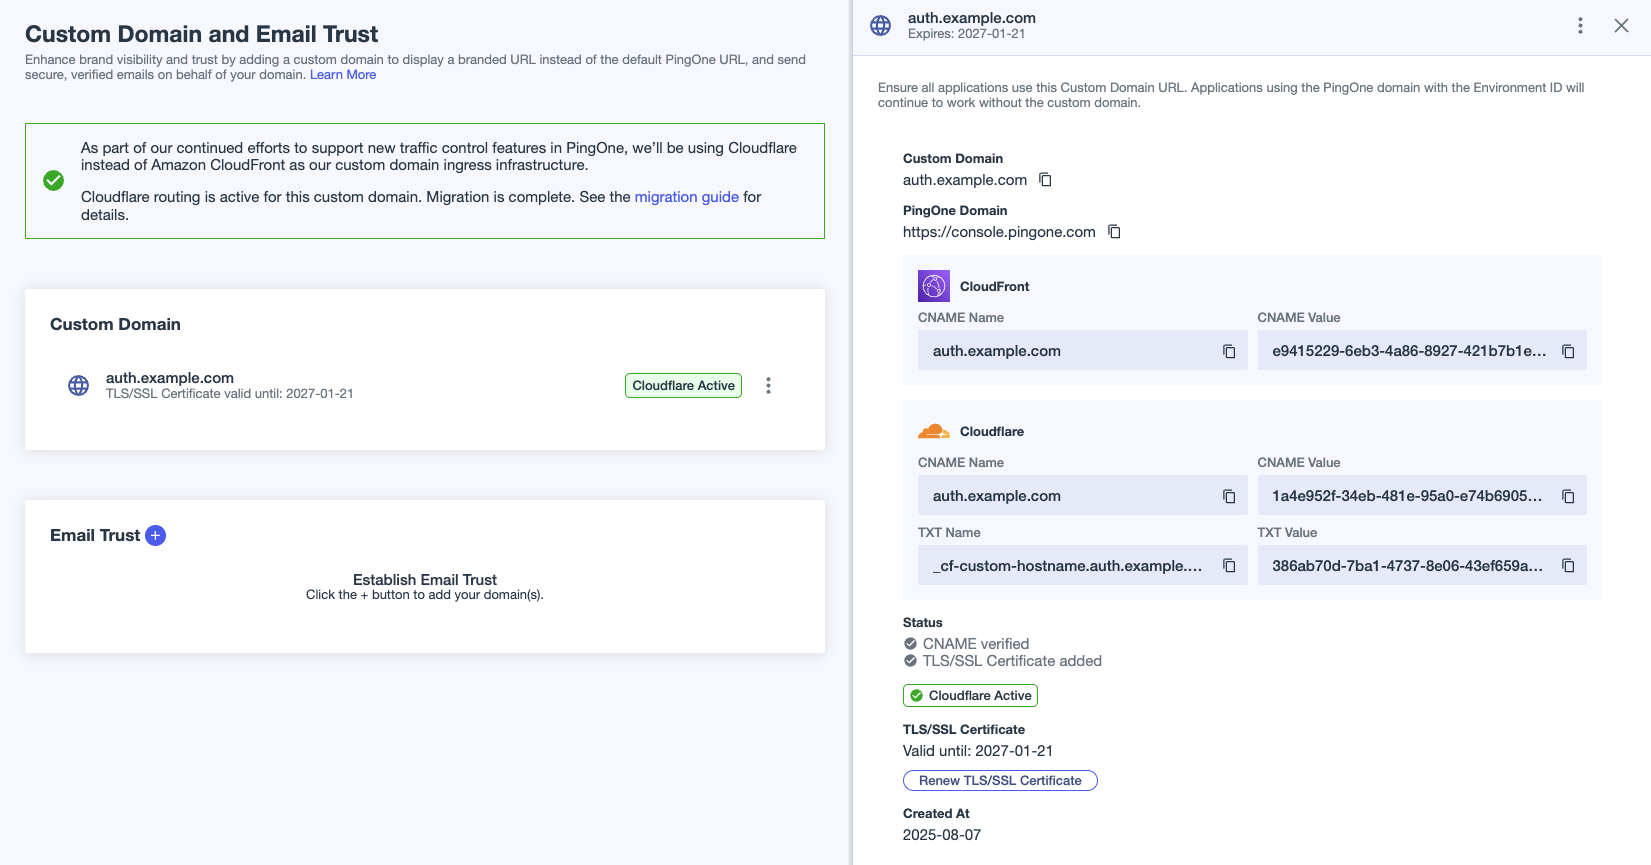Click the globe icon beside auth.example.com in list
The width and height of the screenshot is (1651, 865).
click(x=78, y=386)
